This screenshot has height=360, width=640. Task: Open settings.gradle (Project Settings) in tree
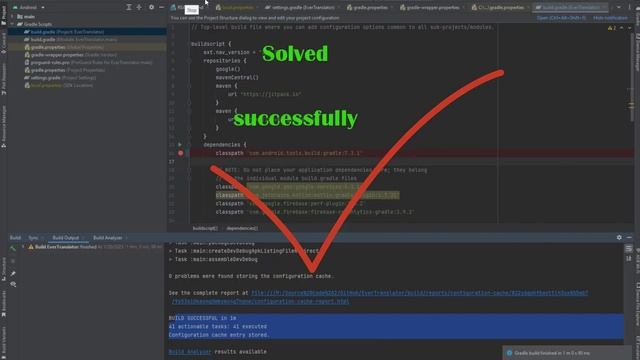pos(60,78)
